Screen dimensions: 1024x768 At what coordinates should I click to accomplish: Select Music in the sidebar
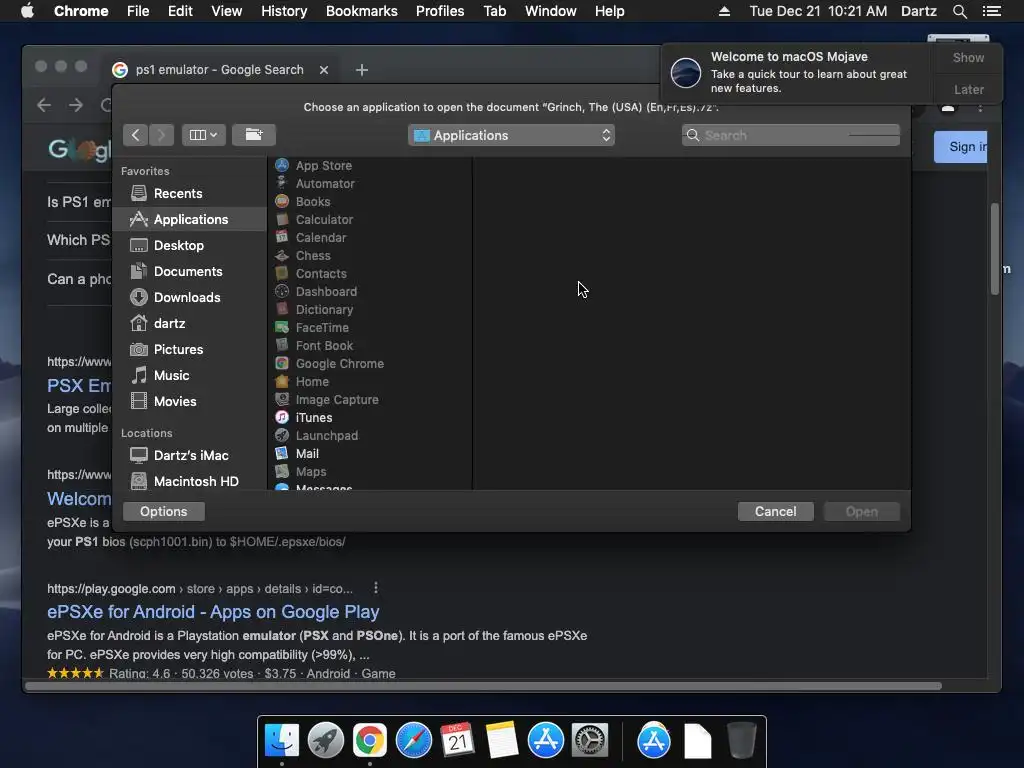(x=190, y=376)
